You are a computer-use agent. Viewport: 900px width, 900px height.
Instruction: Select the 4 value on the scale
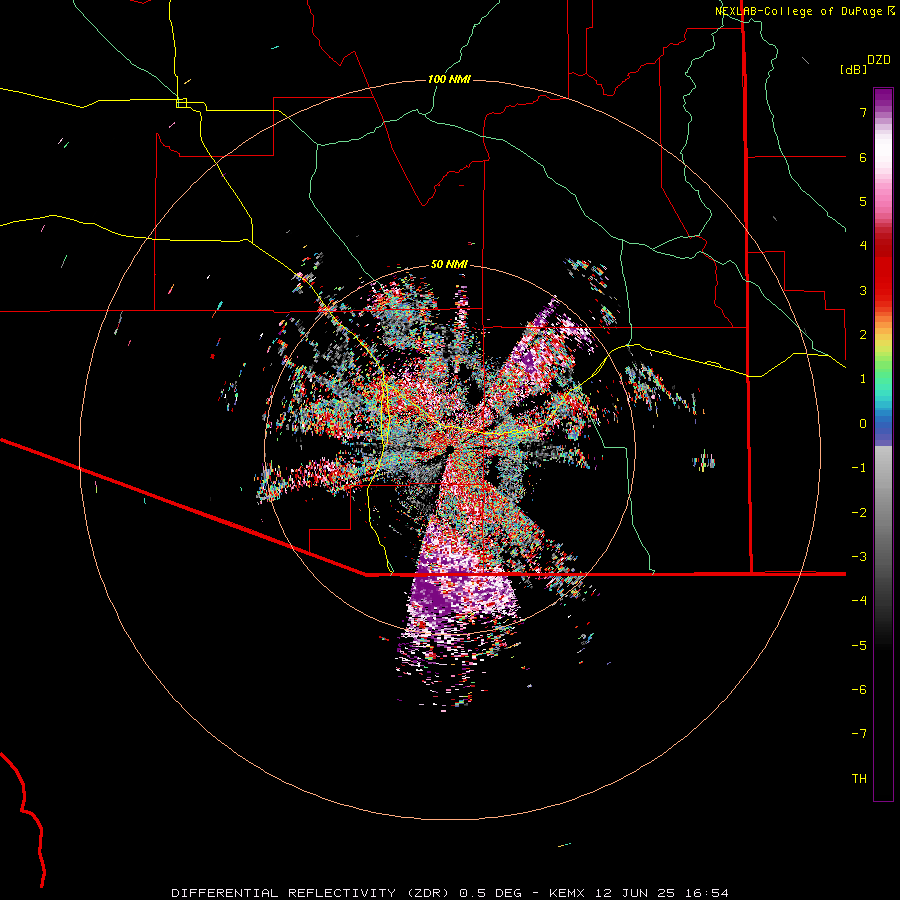coord(863,246)
